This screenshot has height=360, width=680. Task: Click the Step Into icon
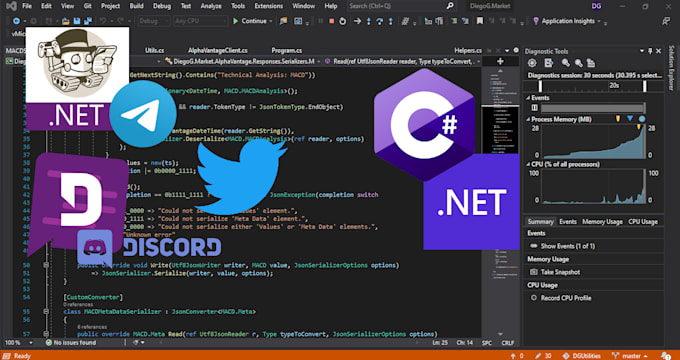coord(369,21)
